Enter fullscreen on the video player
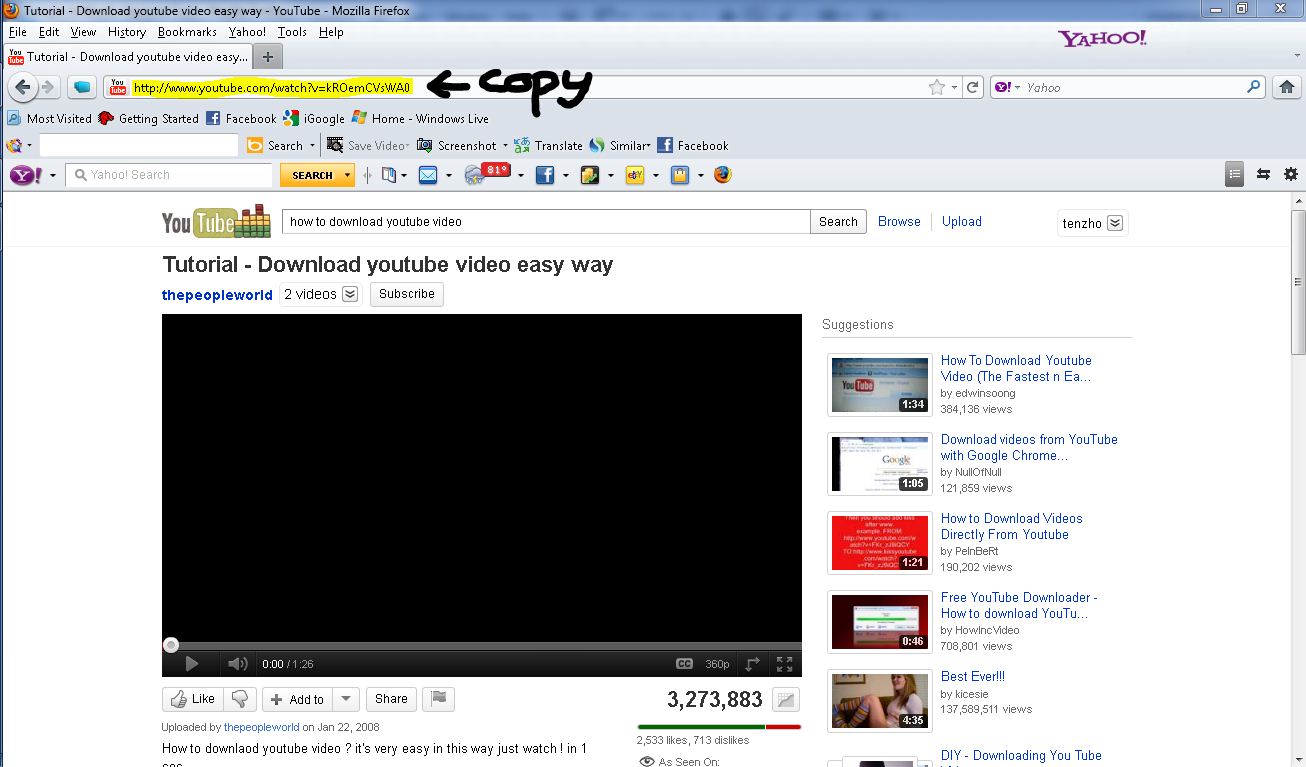Screen dimensions: 1306x767 tap(785, 664)
